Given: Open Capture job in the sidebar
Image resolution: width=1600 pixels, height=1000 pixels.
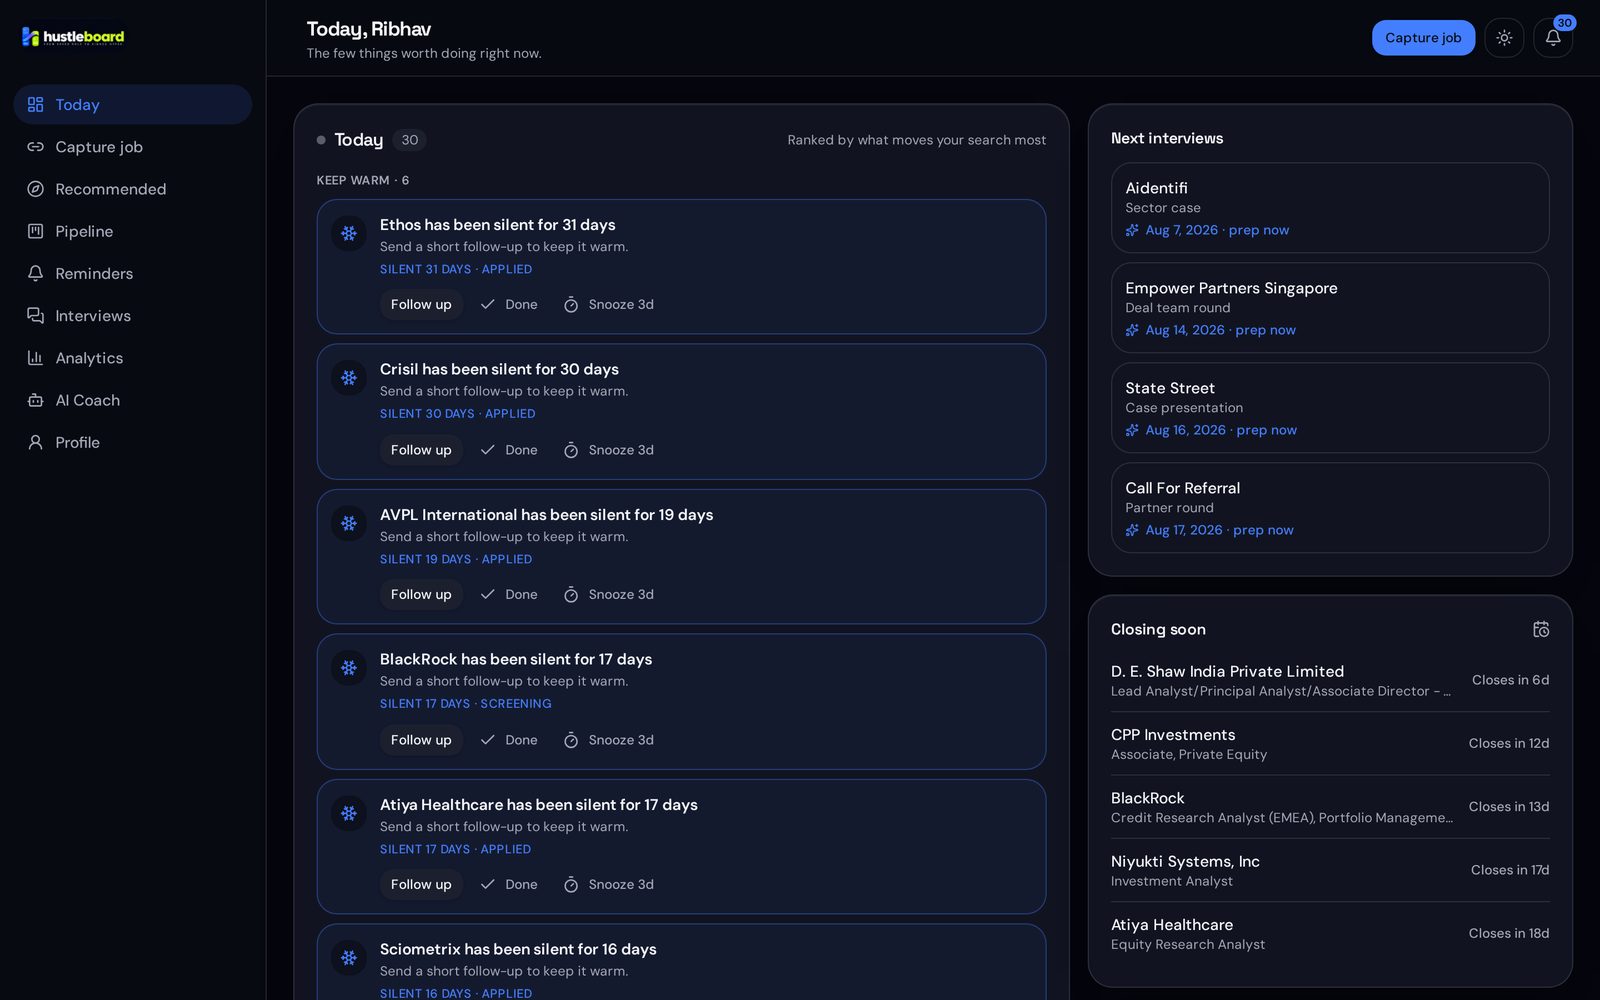Looking at the screenshot, I should pyautogui.click(x=132, y=147).
